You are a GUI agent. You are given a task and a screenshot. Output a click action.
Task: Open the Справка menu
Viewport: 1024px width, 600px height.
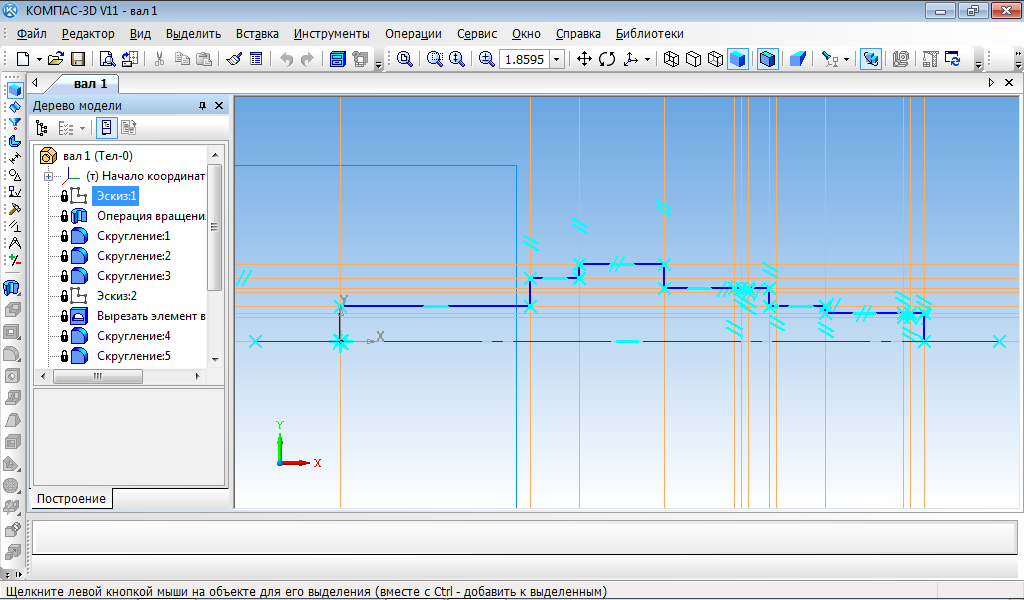[x=578, y=34]
